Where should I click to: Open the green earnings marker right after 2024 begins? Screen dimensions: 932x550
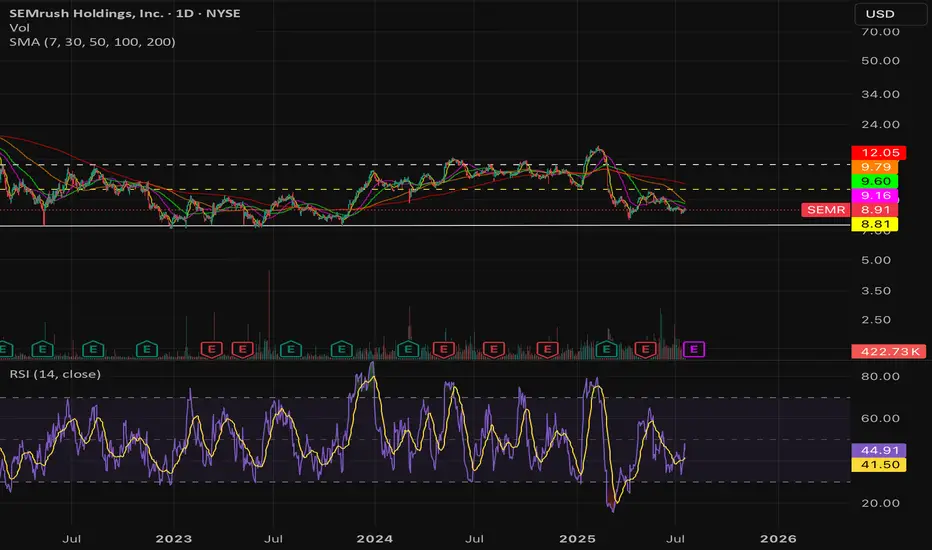point(408,349)
